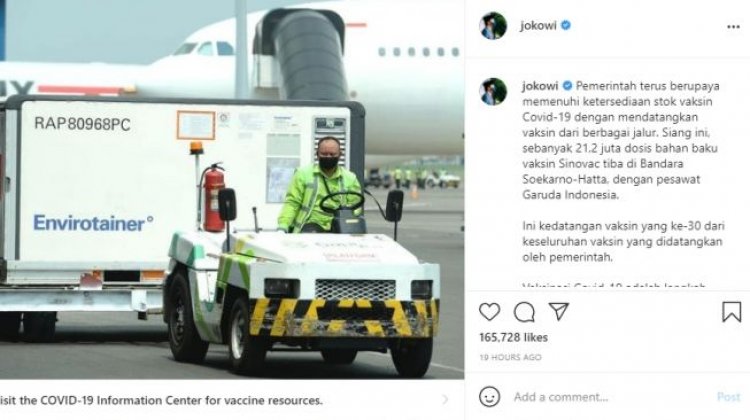View the 165,728 likes list
Viewport: 750px width, 420px height.
pos(513,337)
